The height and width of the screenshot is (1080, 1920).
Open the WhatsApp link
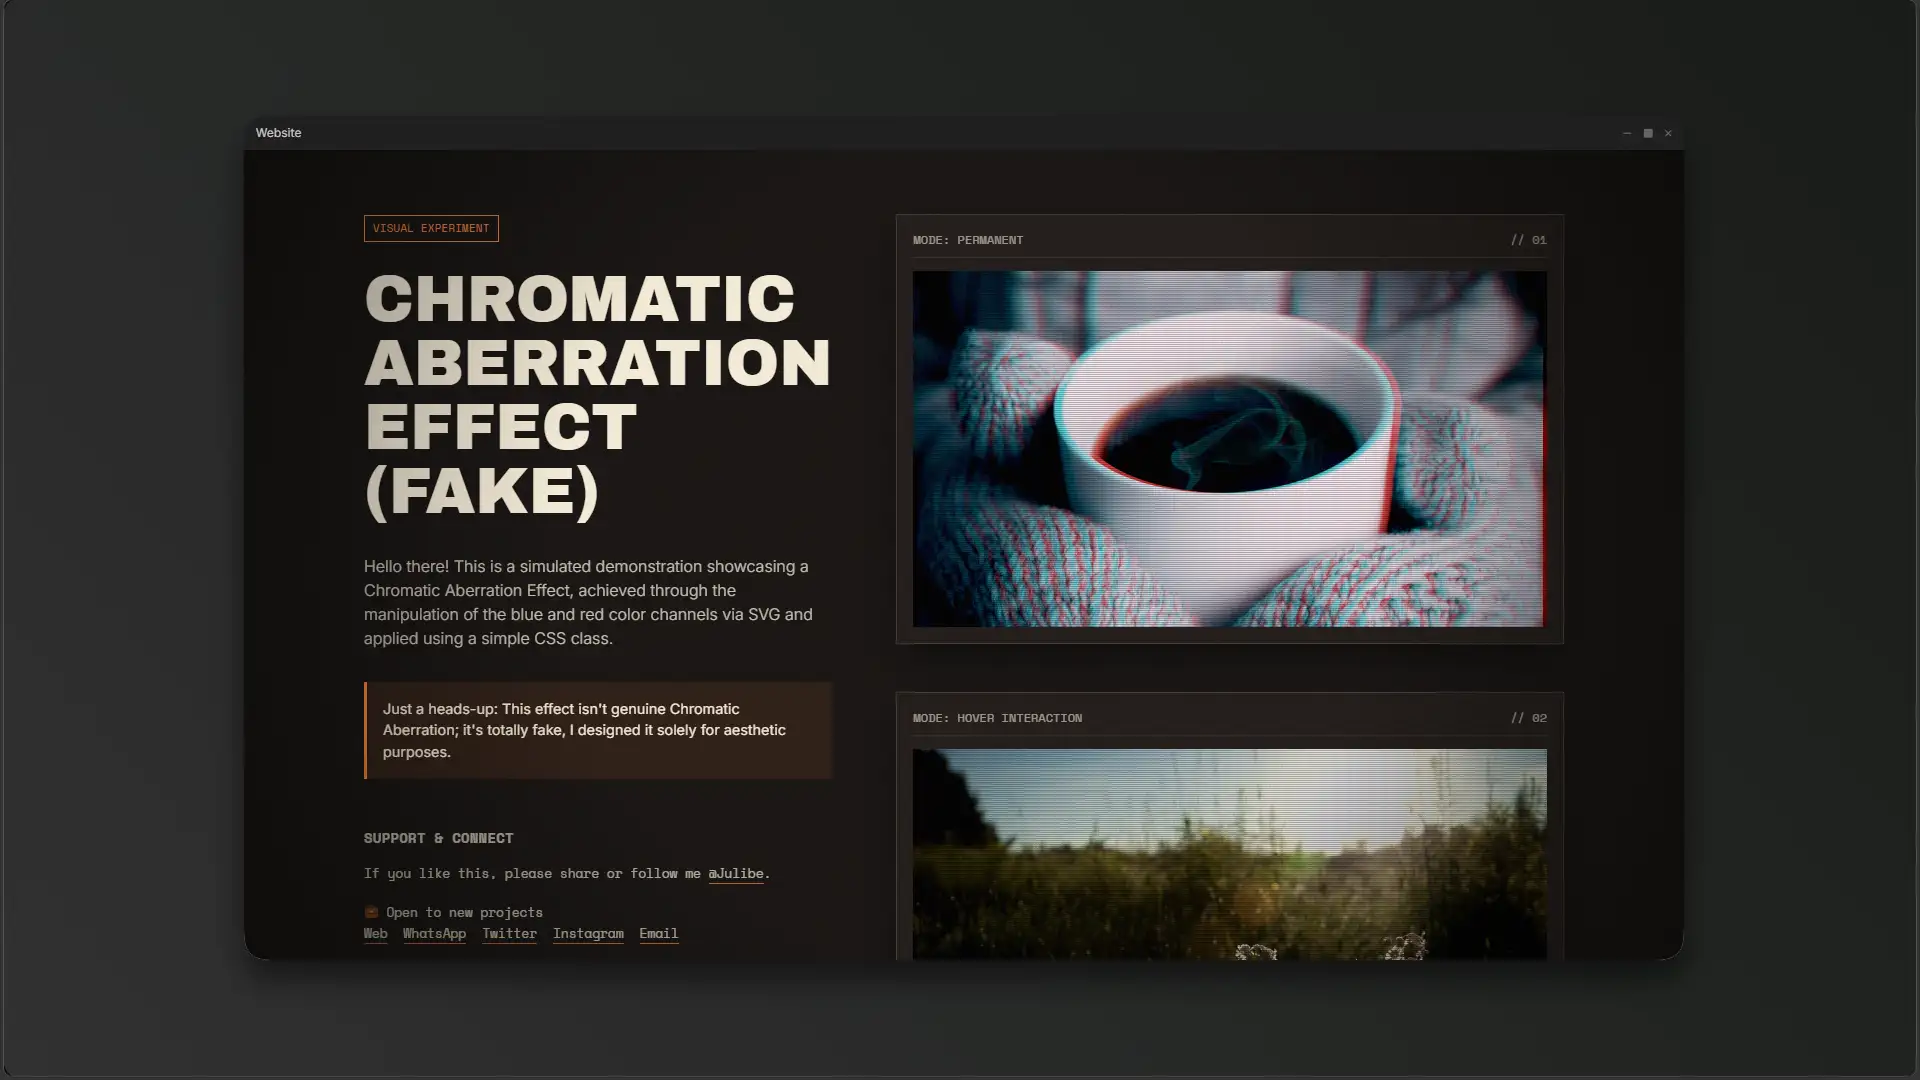tap(434, 934)
